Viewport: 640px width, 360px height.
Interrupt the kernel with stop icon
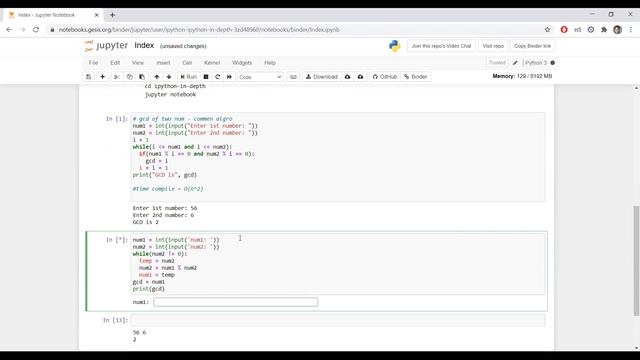pyautogui.click(x=206, y=77)
